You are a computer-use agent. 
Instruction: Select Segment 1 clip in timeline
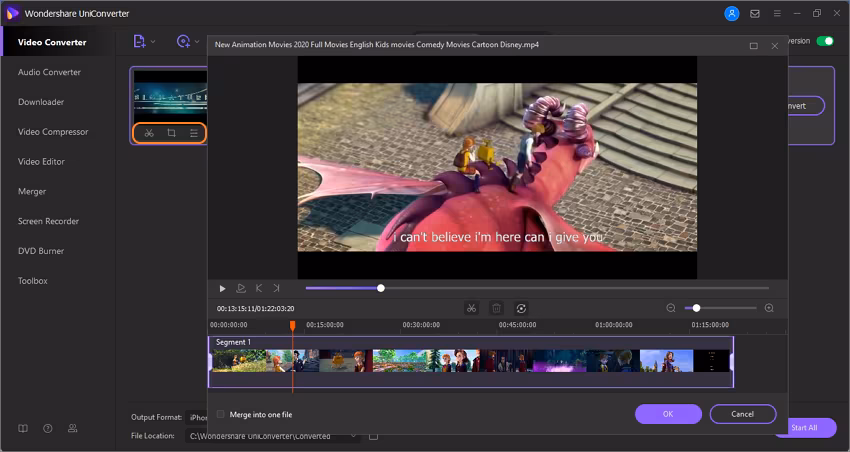coord(471,361)
